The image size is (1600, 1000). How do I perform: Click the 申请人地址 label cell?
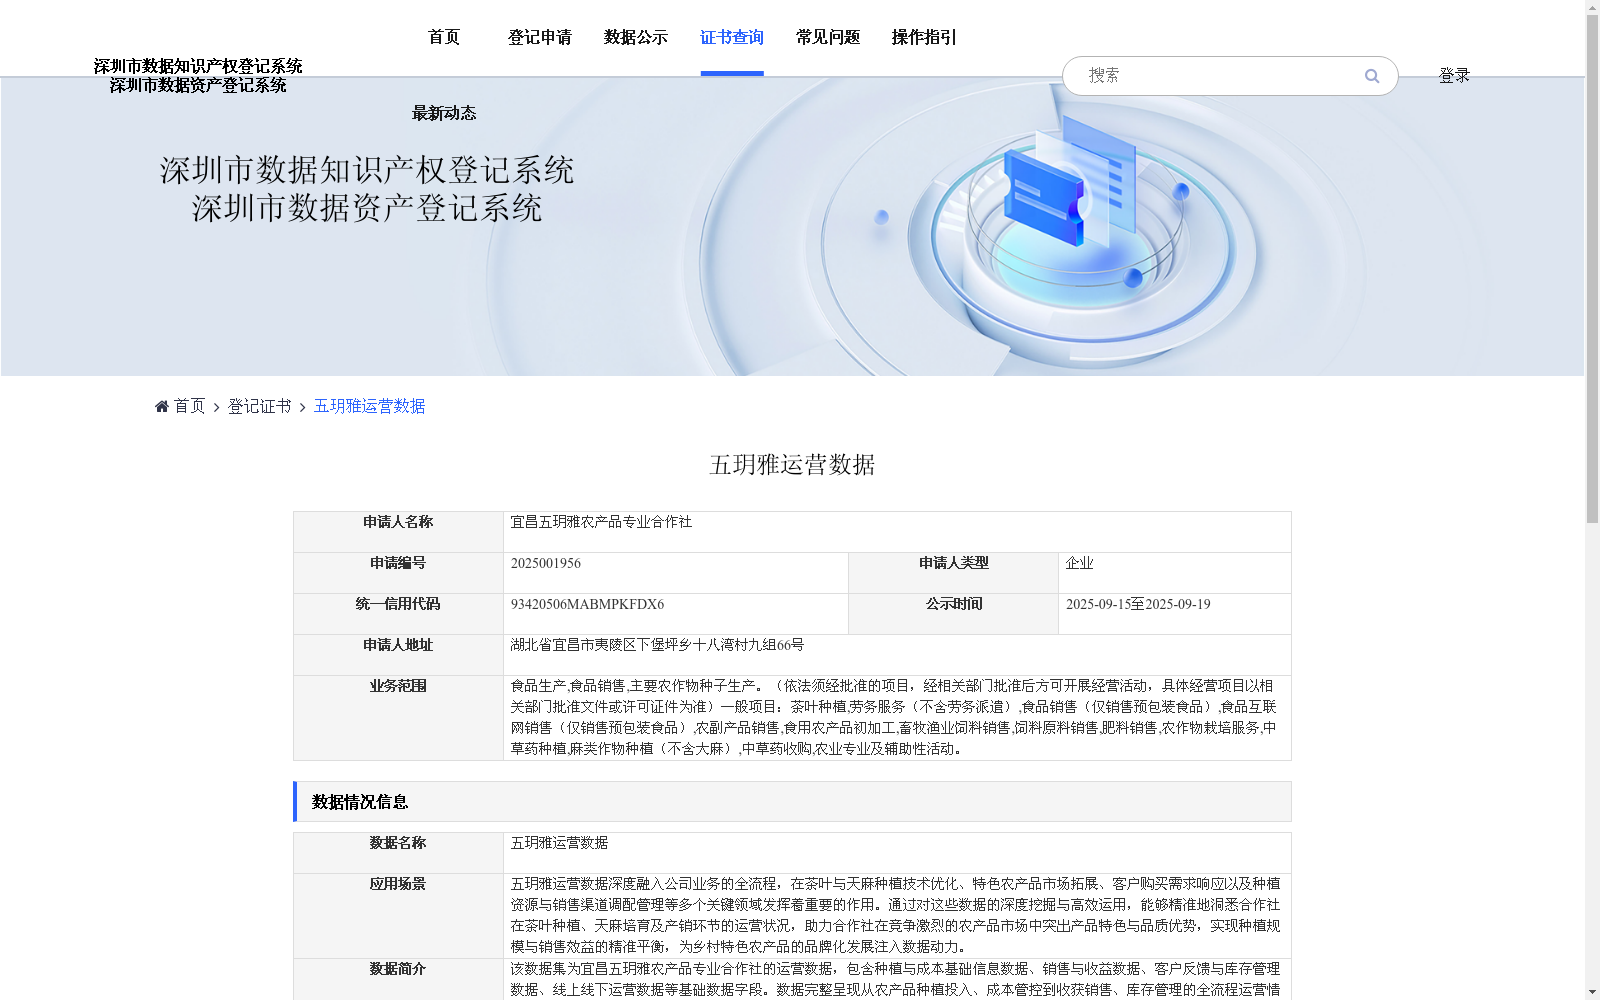tap(398, 655)
